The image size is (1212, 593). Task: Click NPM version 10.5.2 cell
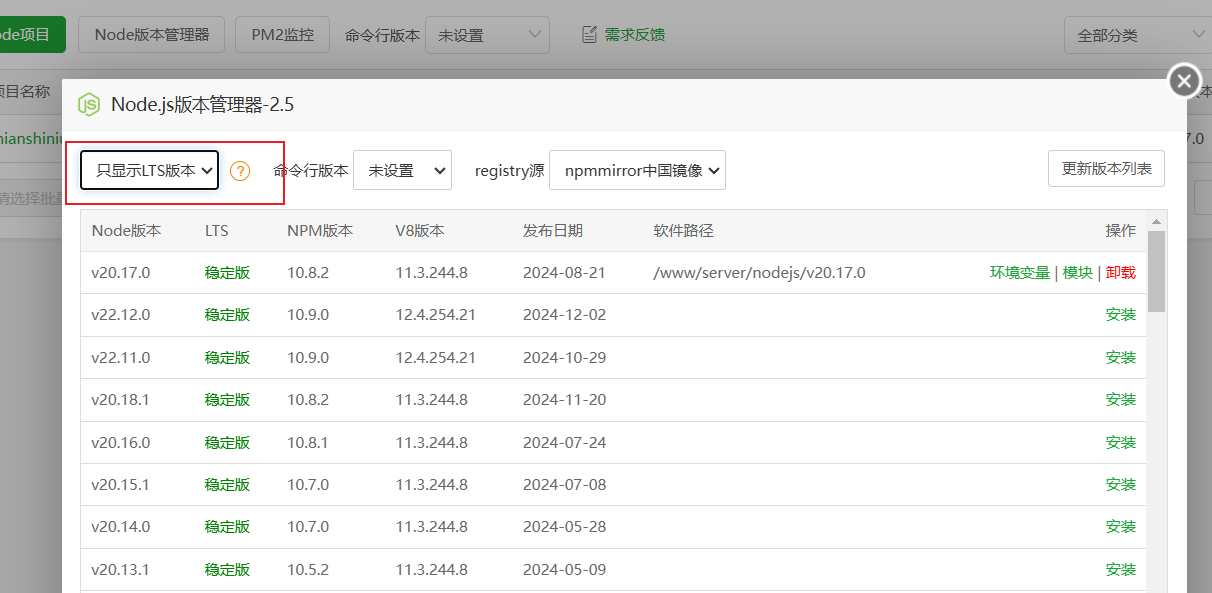point(308,569)
